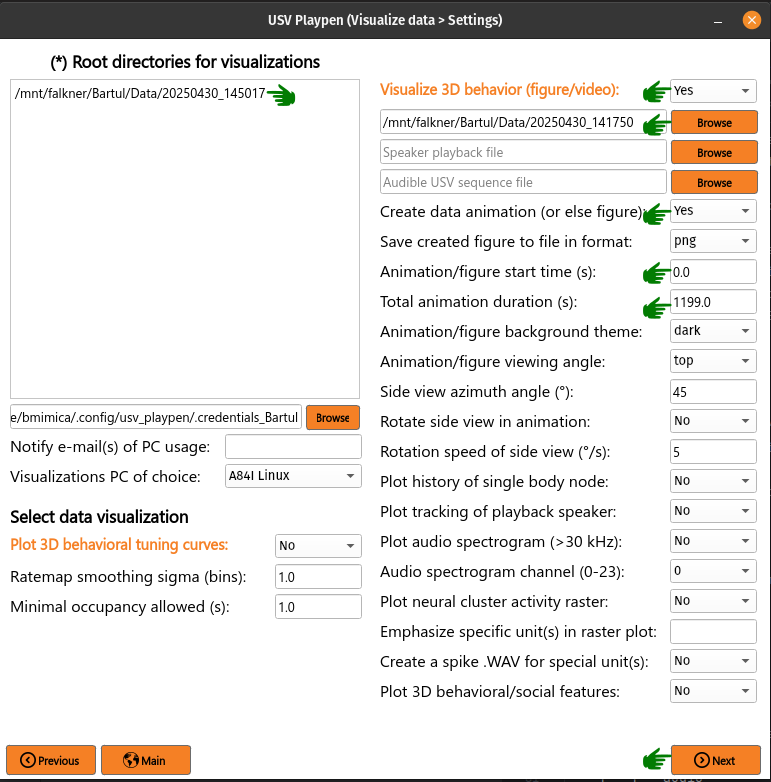Click the Speaker playback file field
This screenshot has height=782, width=771.
523,152
